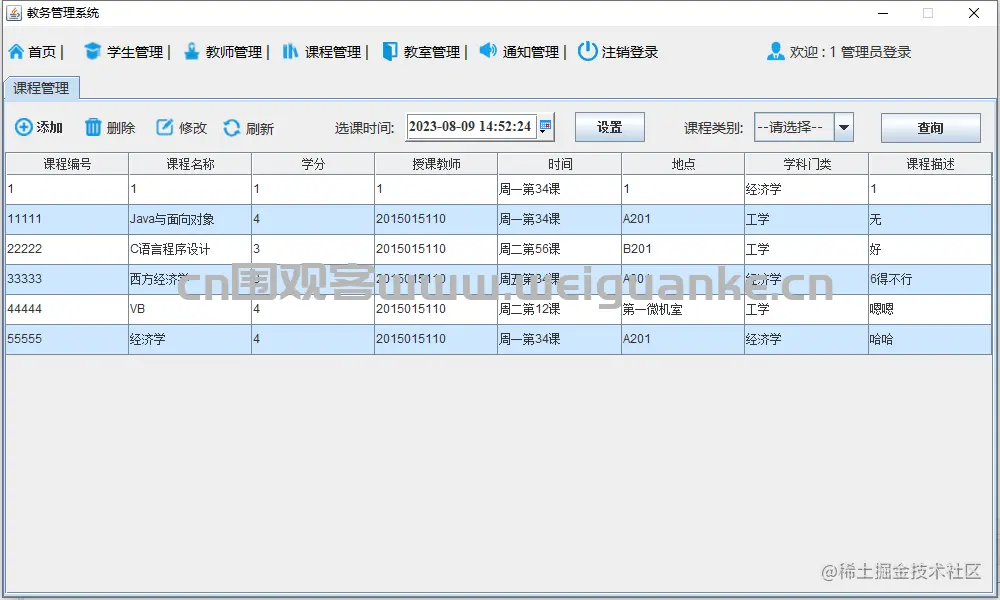Open the 学生管理 menu
This screenshot has width=1000, height=600.
(x=135, y=52)
